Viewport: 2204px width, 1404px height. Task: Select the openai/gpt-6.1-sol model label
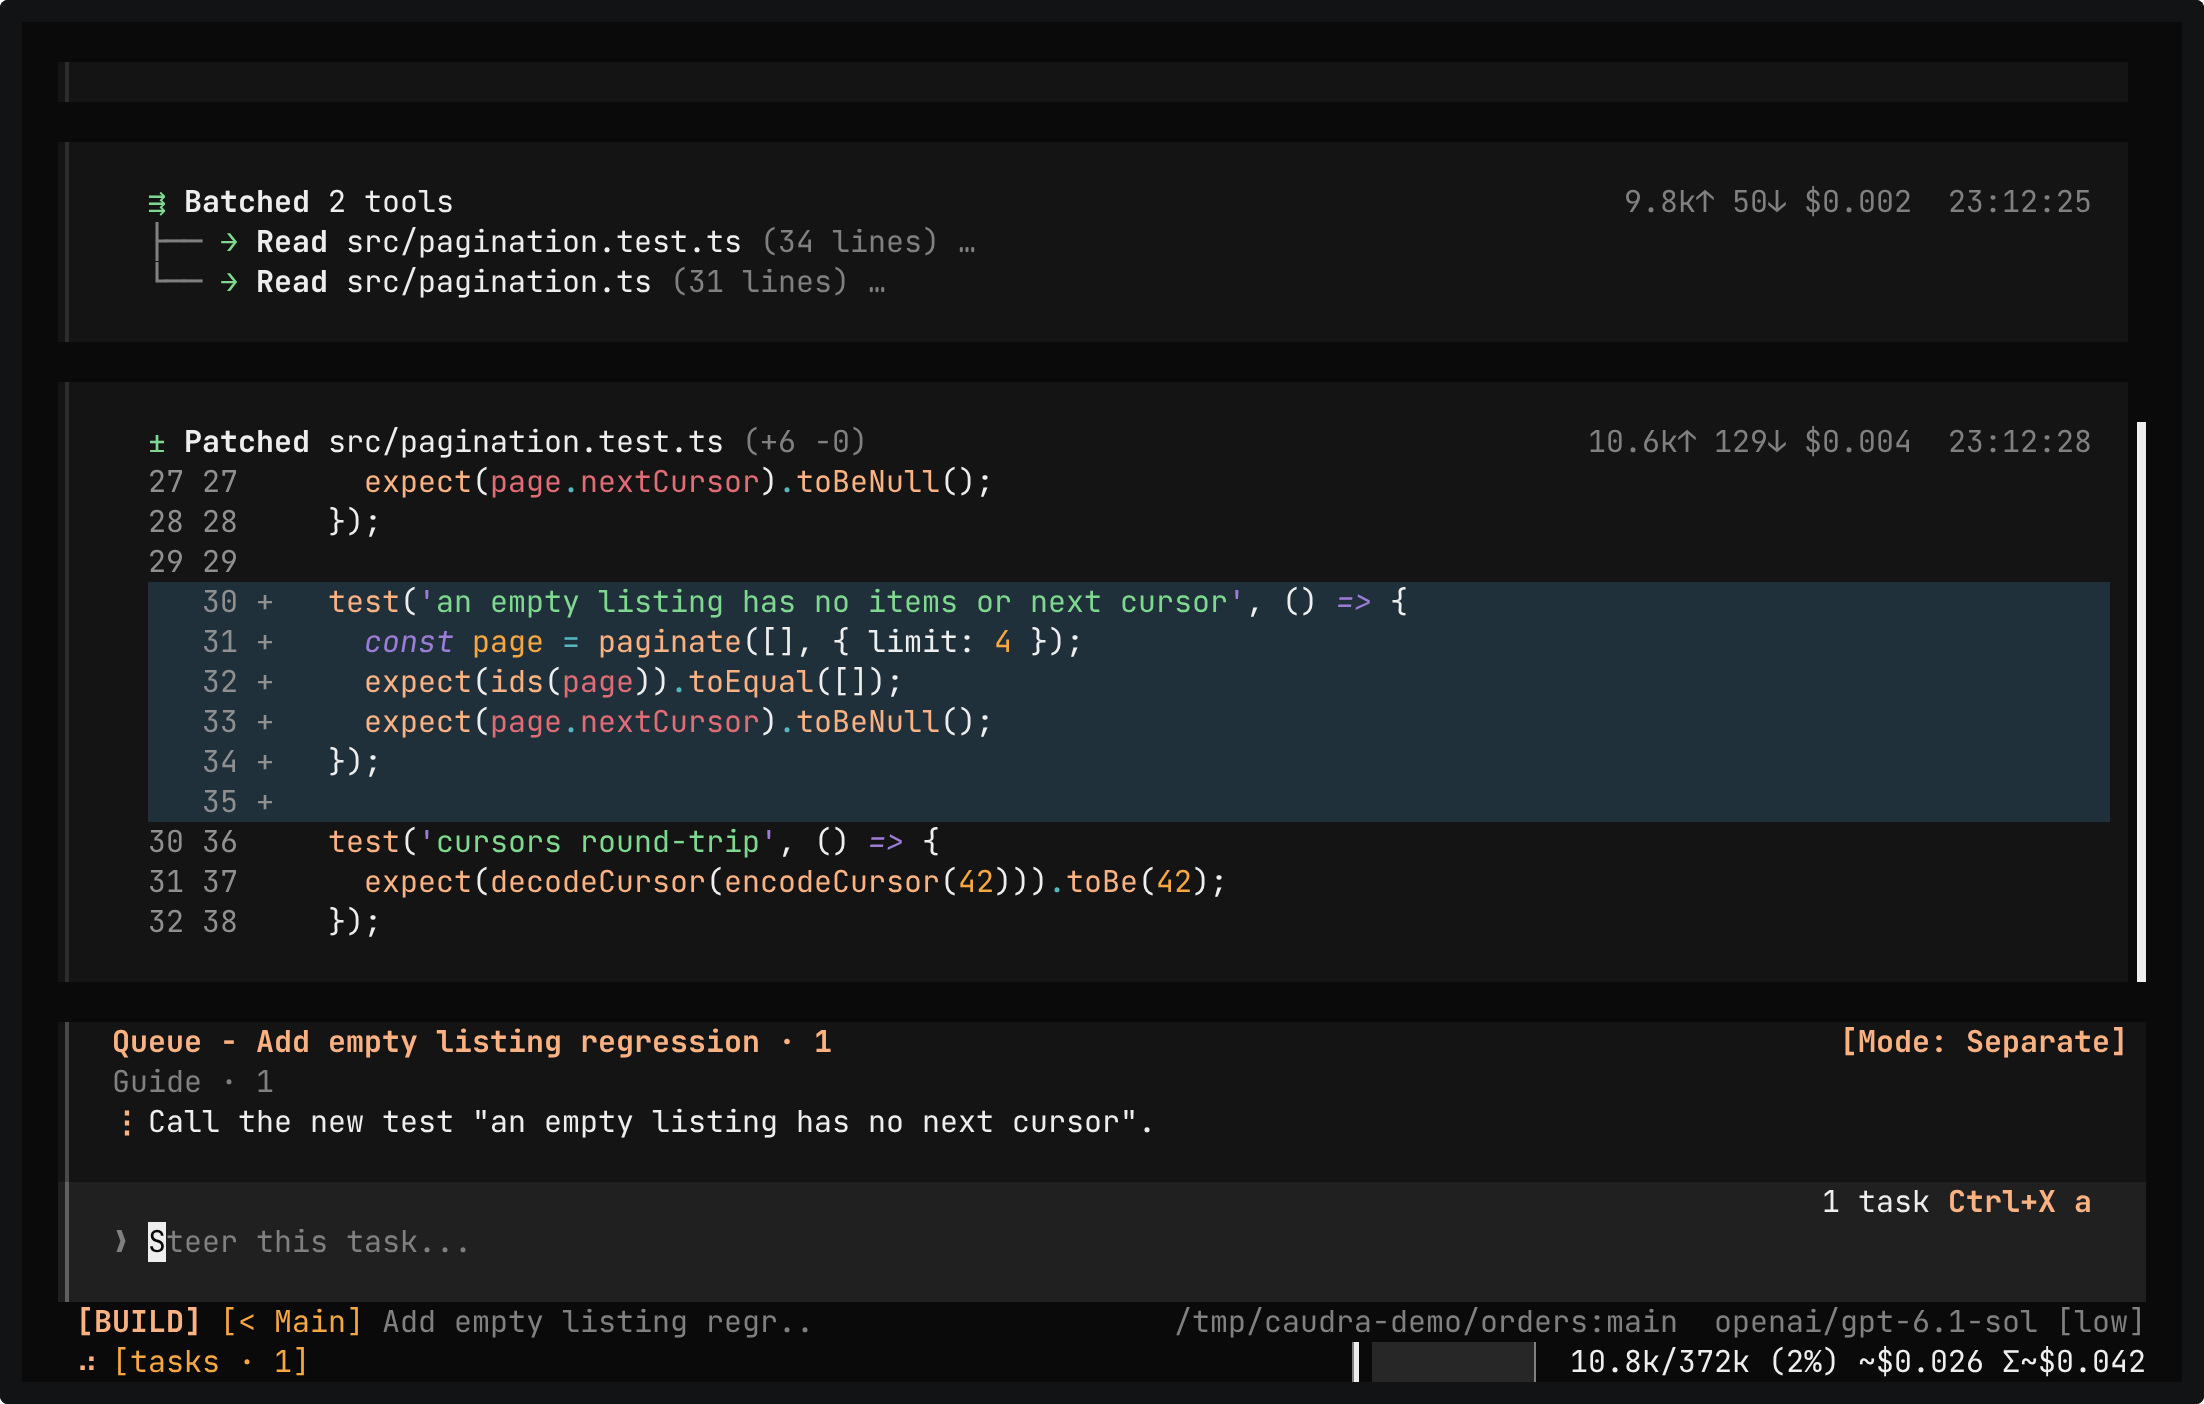1876,1322
